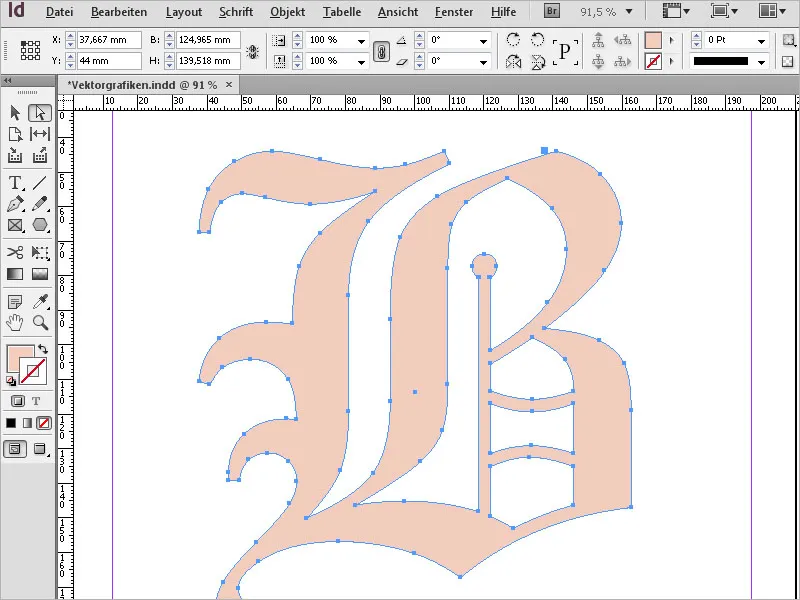Screen dimensions: 800x600
Task: Select the Pen tool
Action: (x=15, y=204)
